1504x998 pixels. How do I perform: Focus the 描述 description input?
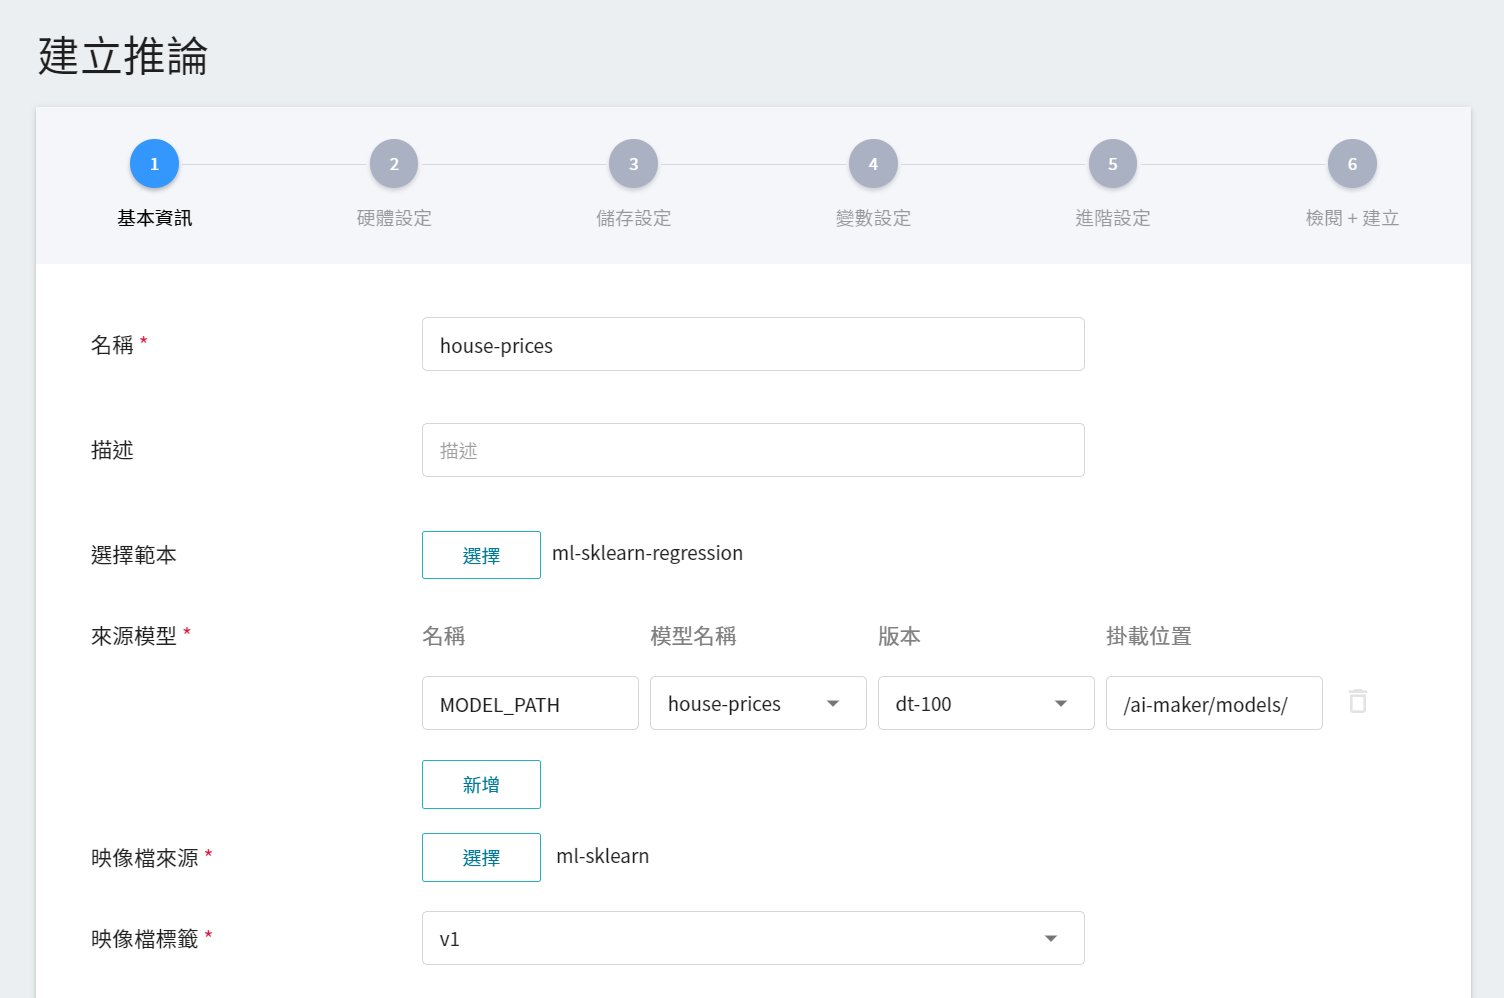pyautogui.click(x=752, y=451)
